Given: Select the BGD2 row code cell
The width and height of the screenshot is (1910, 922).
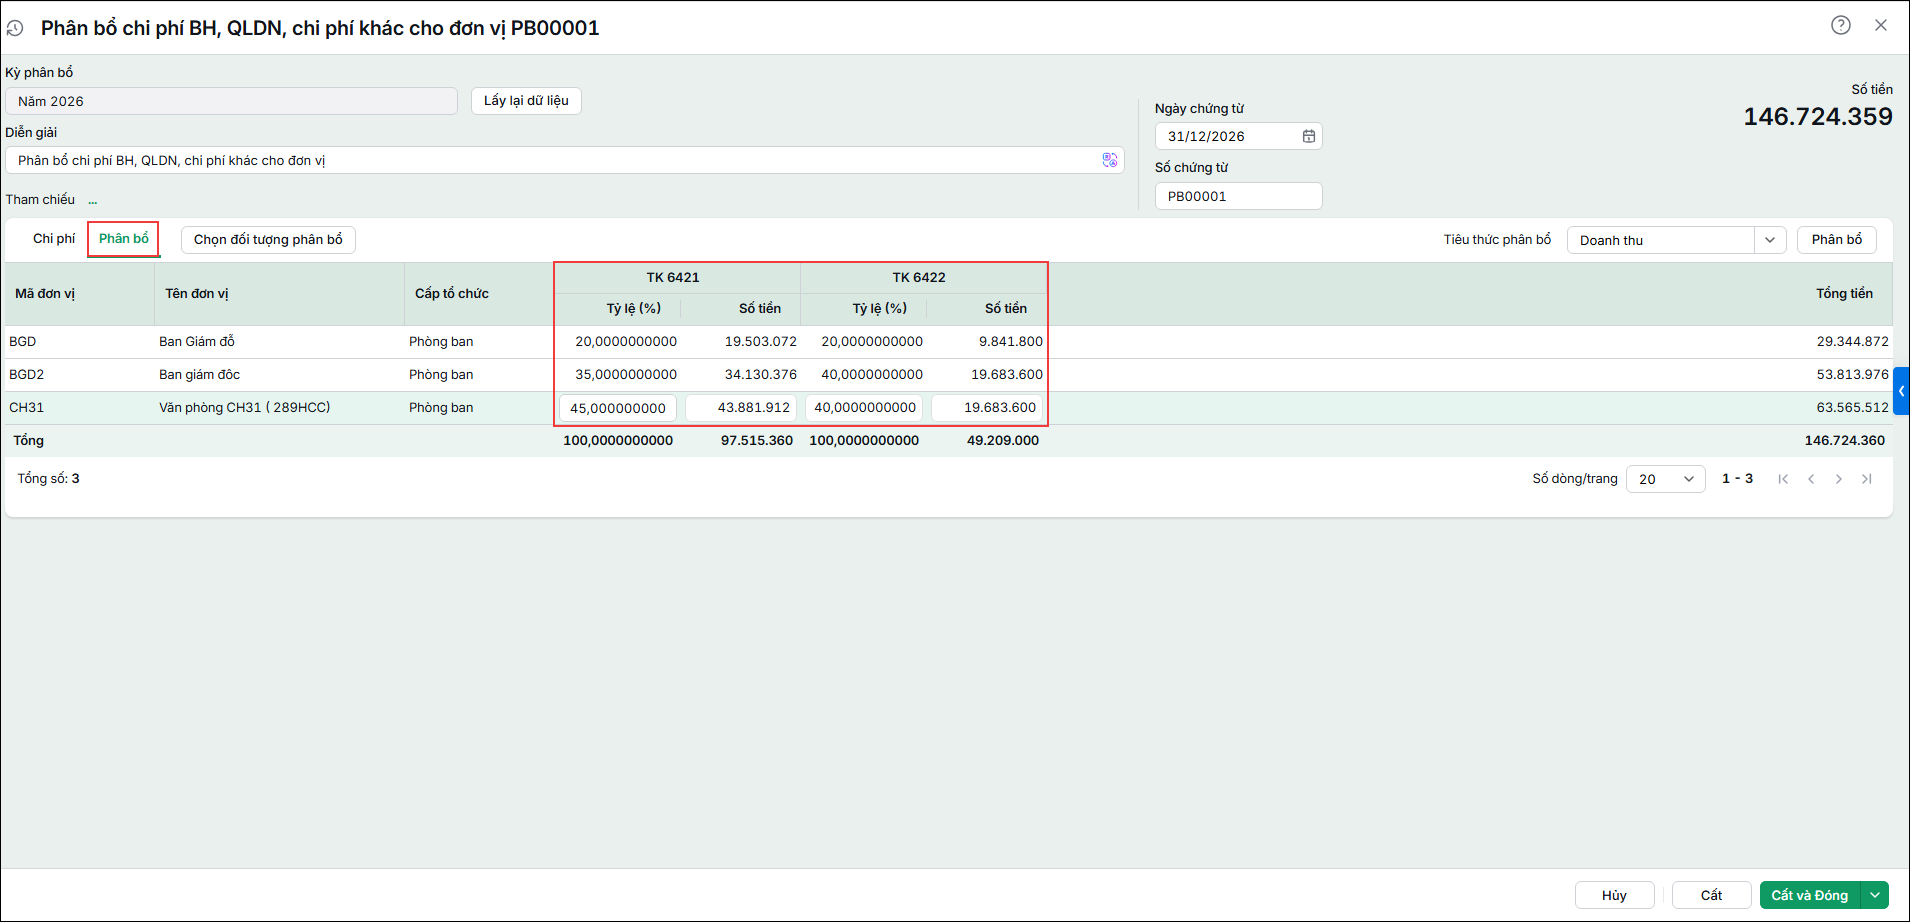Looking at the screenshot, I should coord(27,375).
